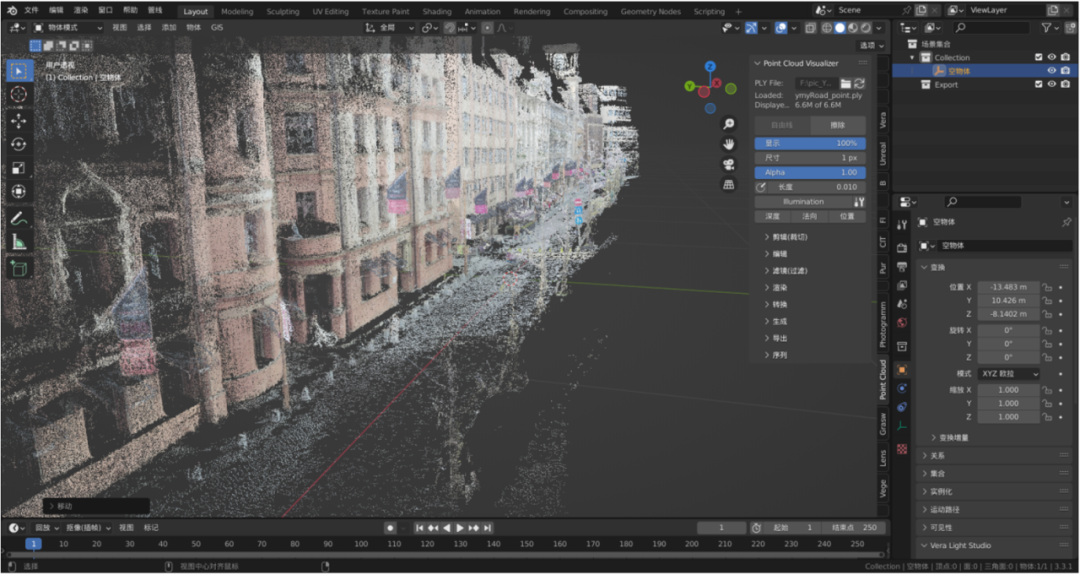
Task: Select the Measure tool
Action: tap(19, 242)
